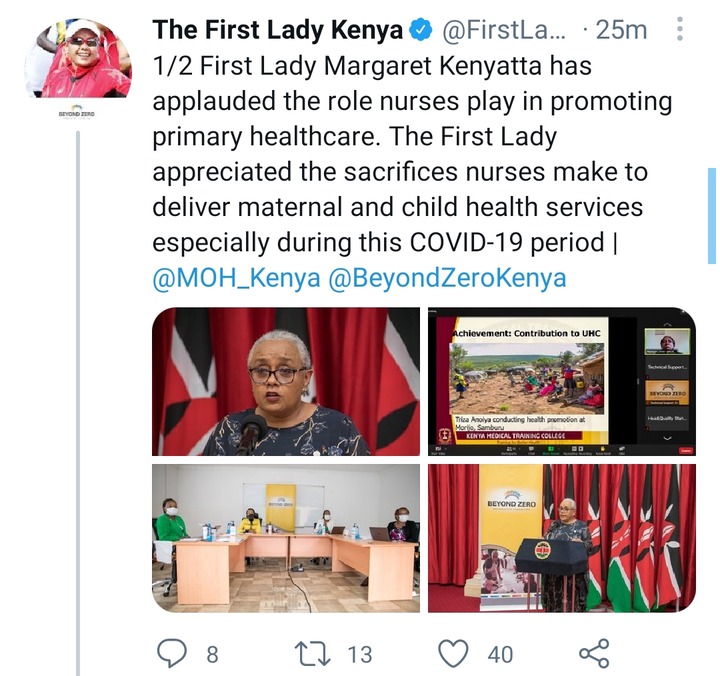The height and width of the screenshot is (676, 720).
Task: Open the share icon on the tweet
Action: [594, 653]
